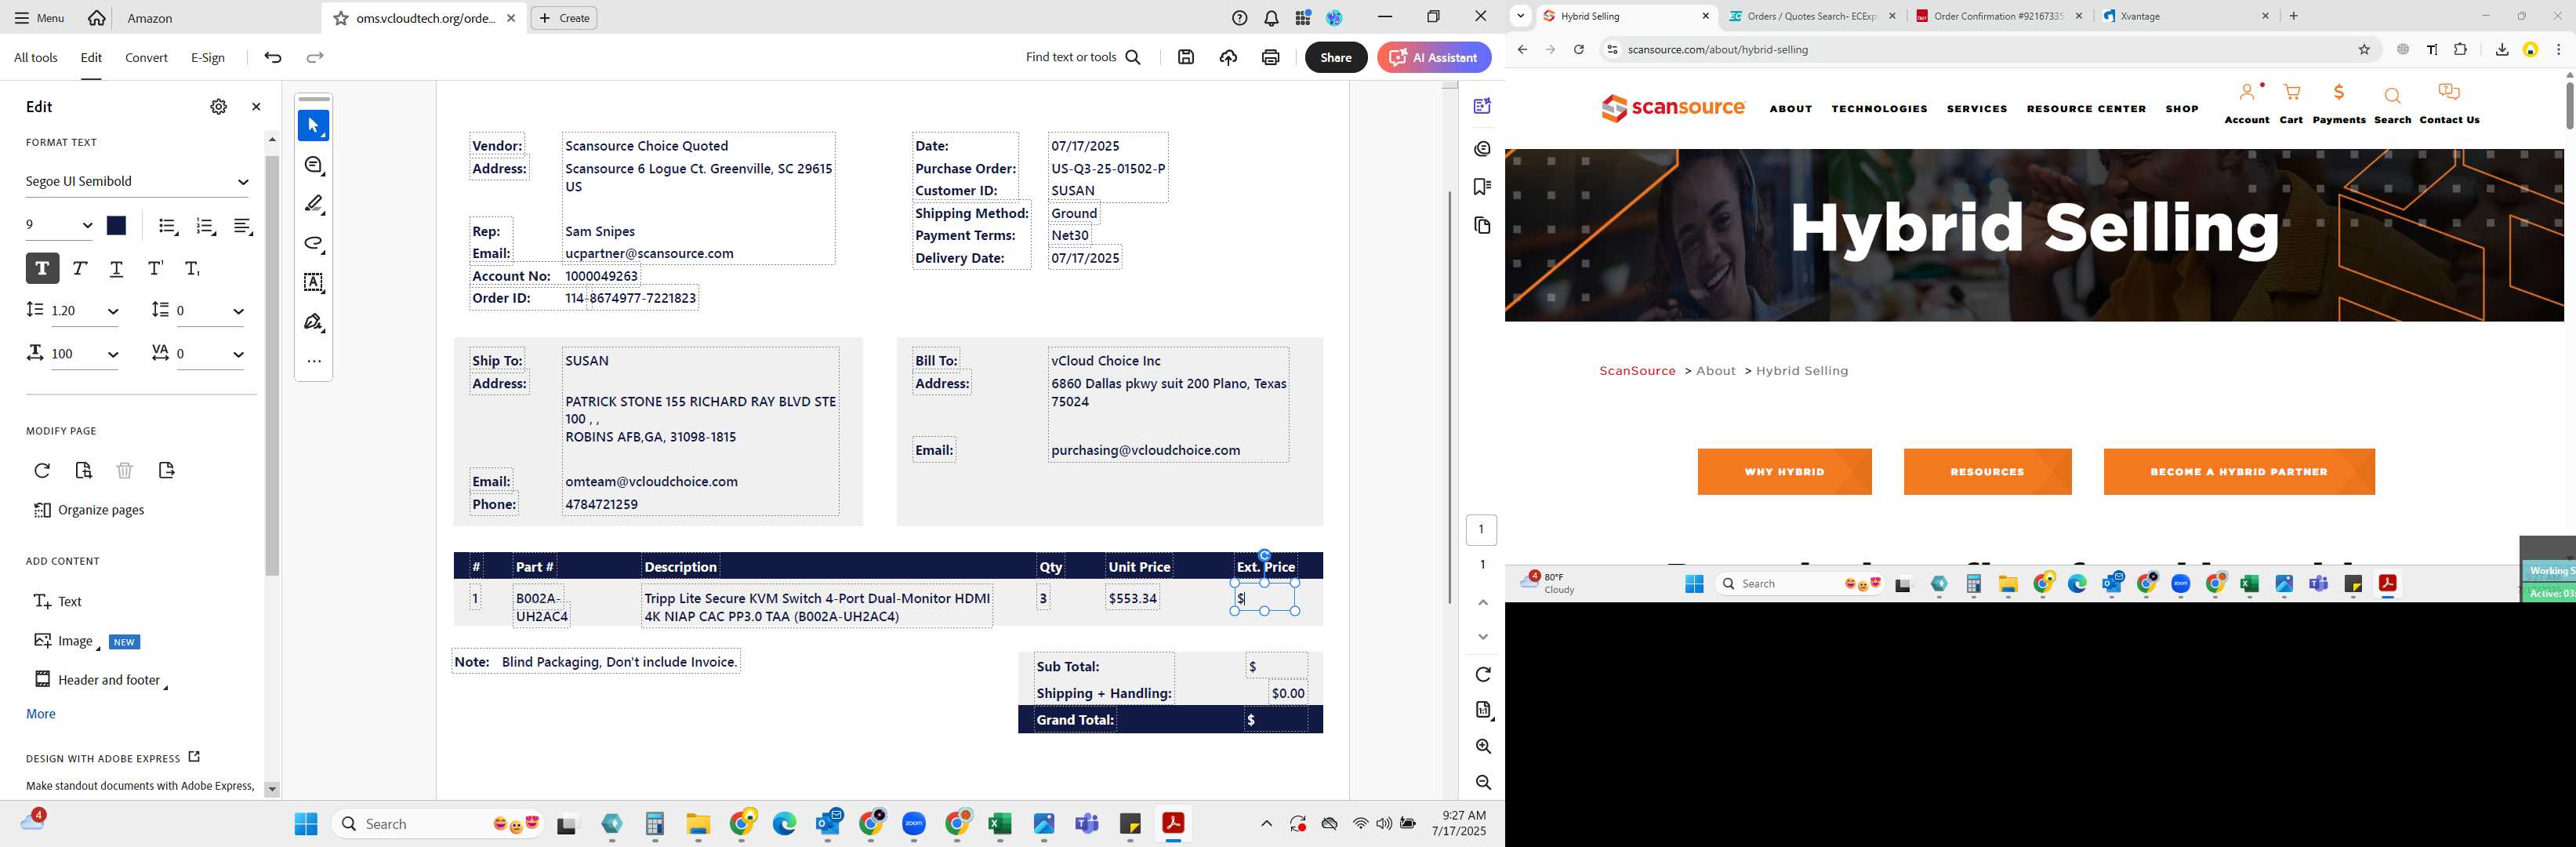
Task: Click the More link in Edit panel
Action: click(41, 714)
